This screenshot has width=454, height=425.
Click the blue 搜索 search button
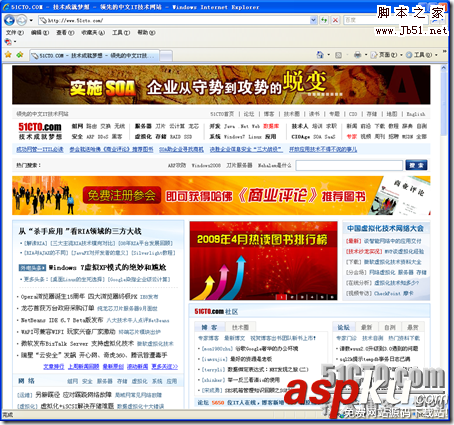[x=416, y=165]
